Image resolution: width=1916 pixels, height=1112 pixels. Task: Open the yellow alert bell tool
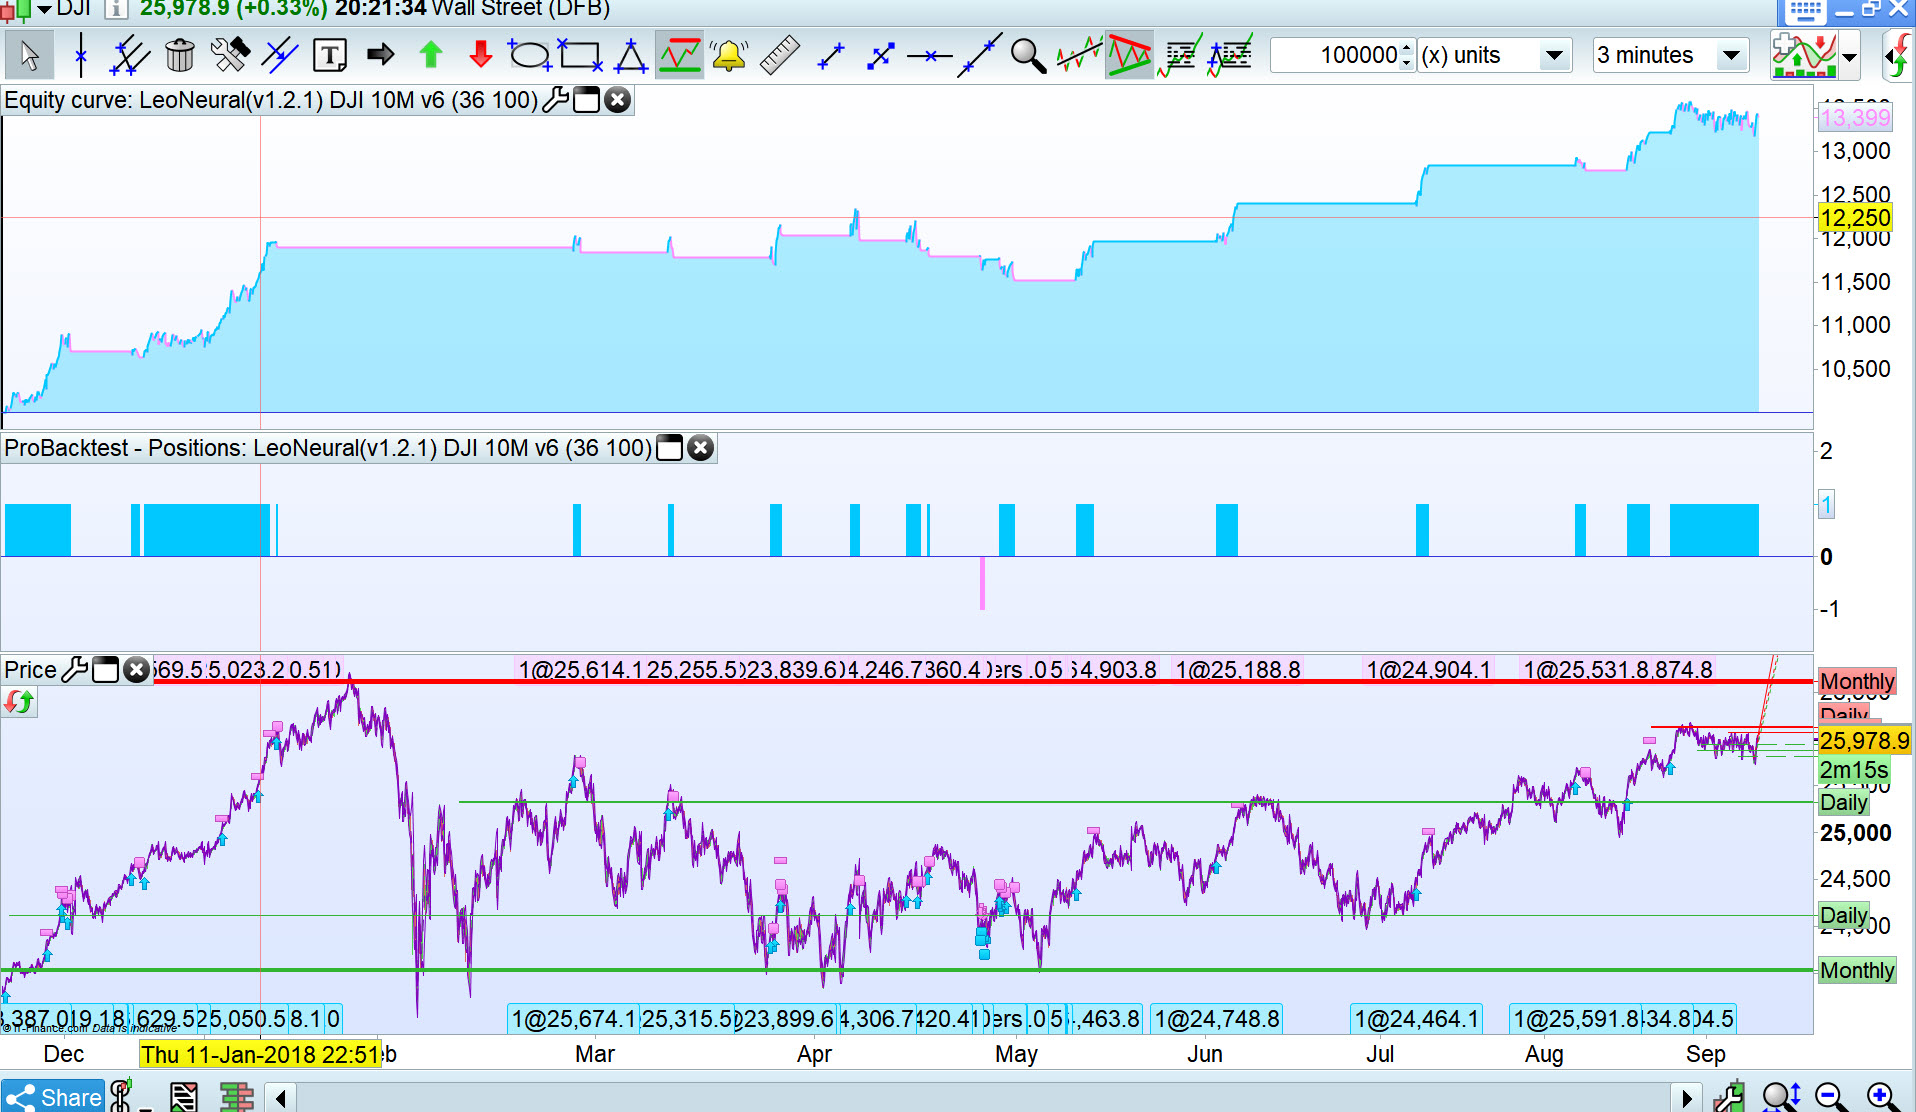(x=729, y=55)
